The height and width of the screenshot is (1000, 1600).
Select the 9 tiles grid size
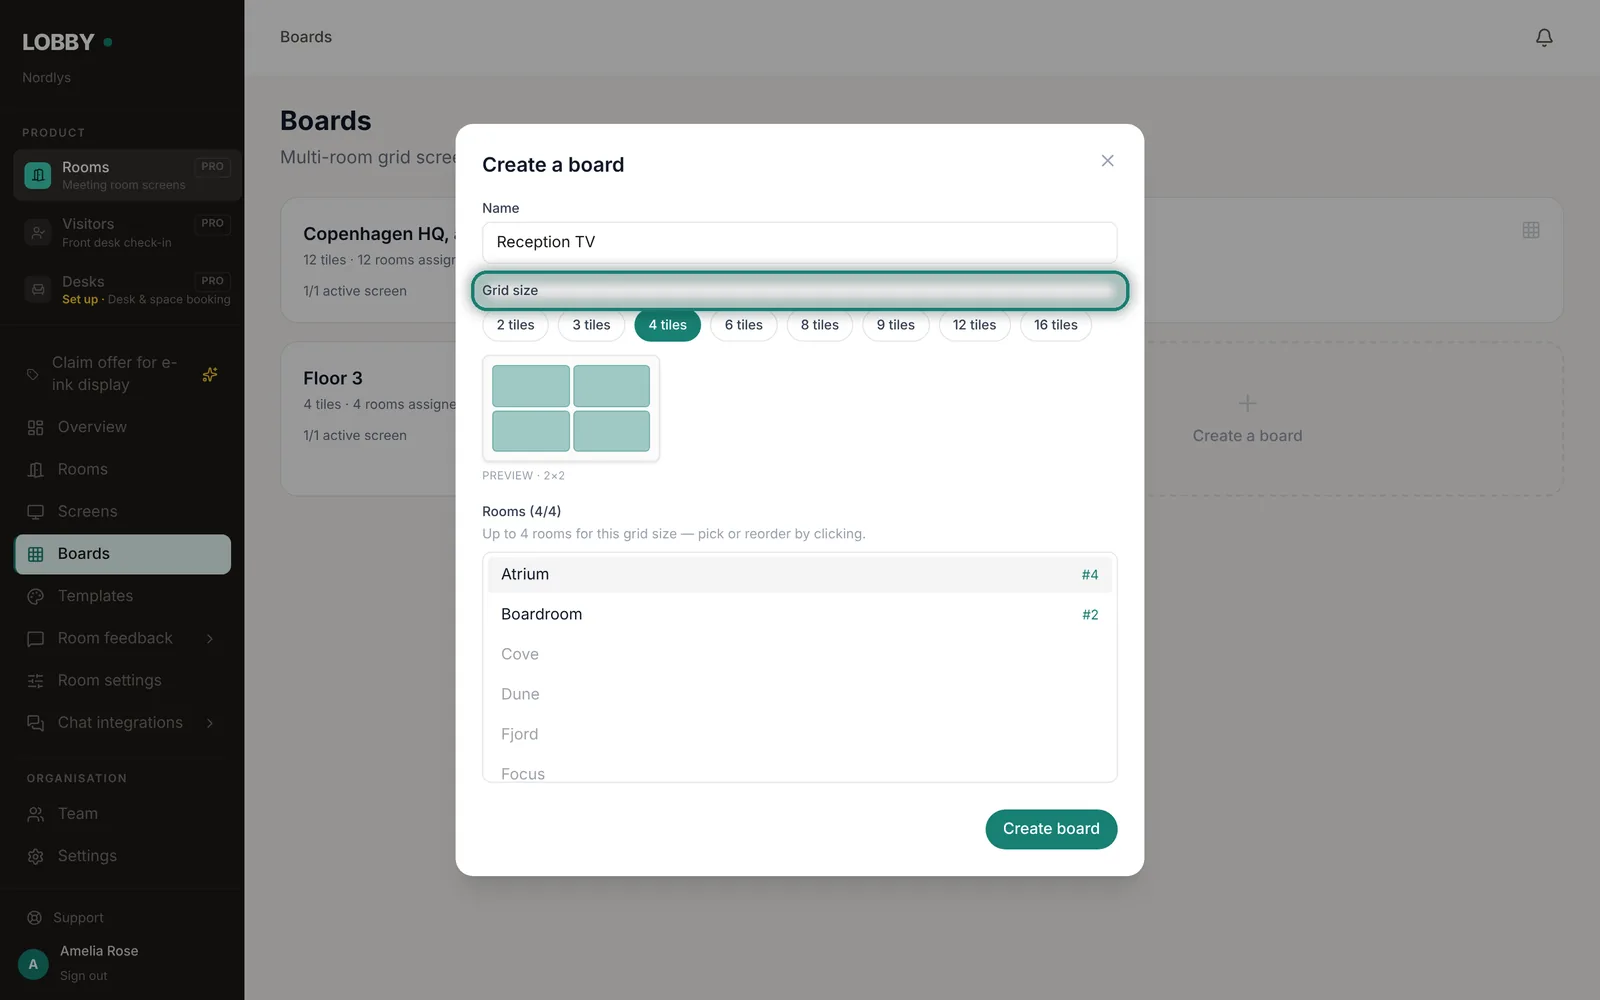[x=896, y=325]
